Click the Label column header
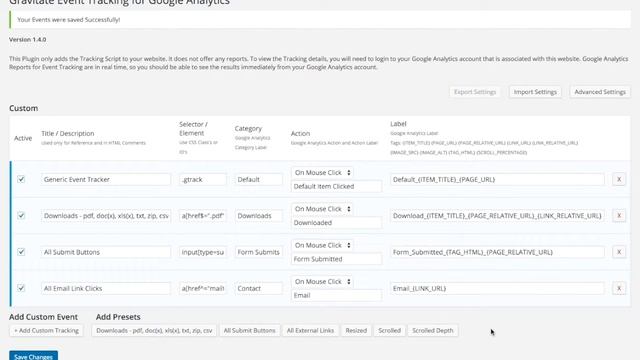The image size is (640, 360). coord(398,124)
